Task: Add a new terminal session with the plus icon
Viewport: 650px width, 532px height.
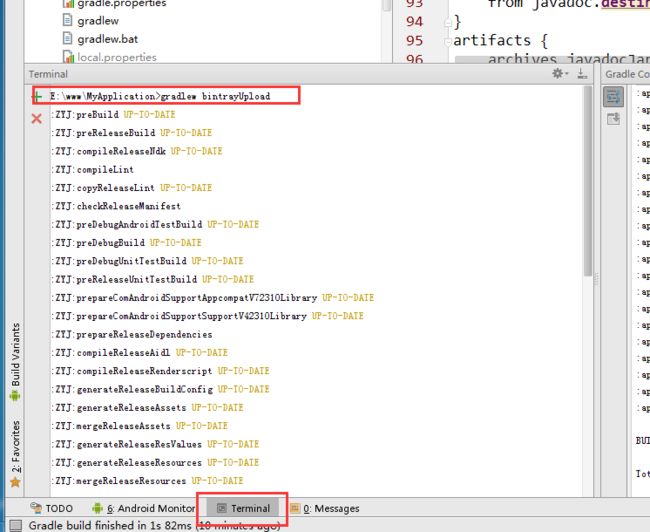Action: pyautogui.click(x=37, y=96)
